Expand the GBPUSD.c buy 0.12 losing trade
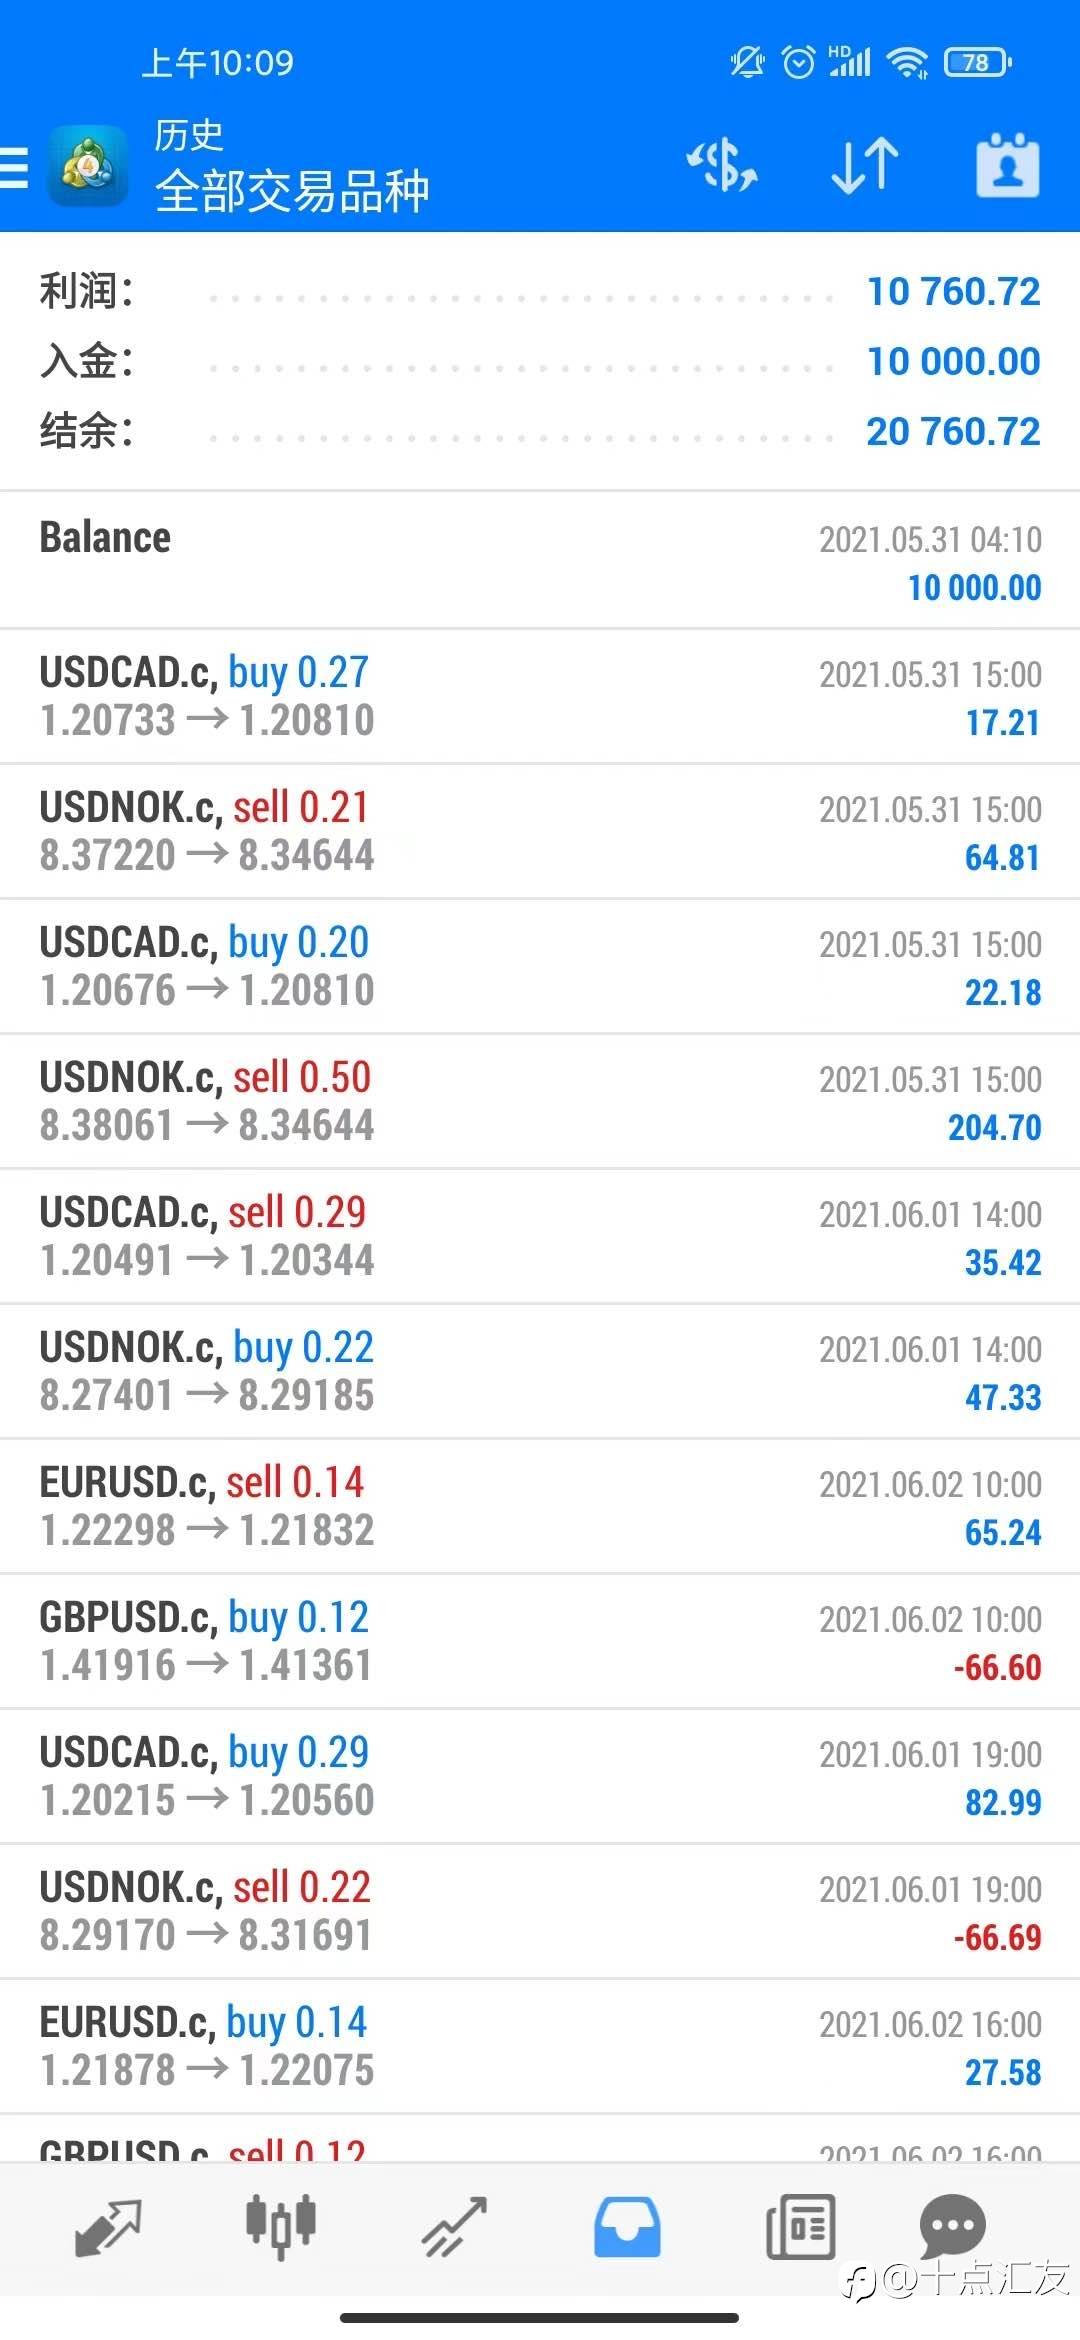1080x2340 pixels. coord(540,1641)
